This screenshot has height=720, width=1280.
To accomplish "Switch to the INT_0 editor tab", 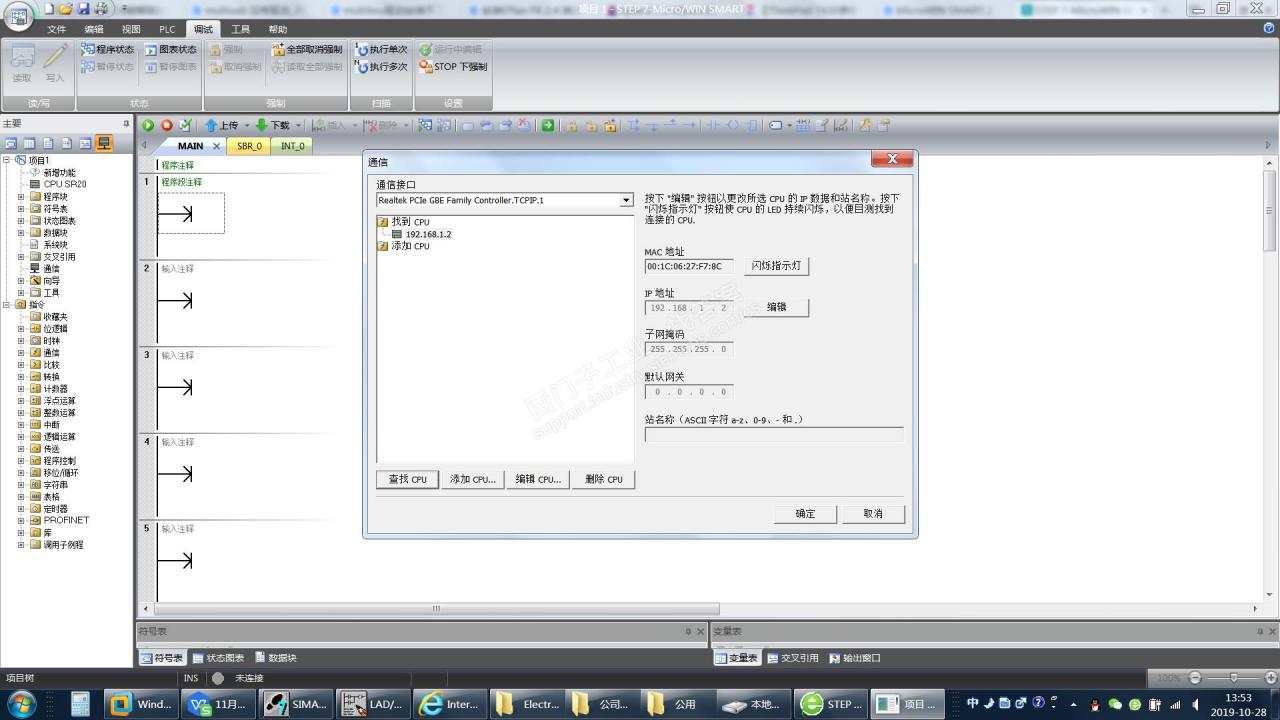I will pos(293,146).
